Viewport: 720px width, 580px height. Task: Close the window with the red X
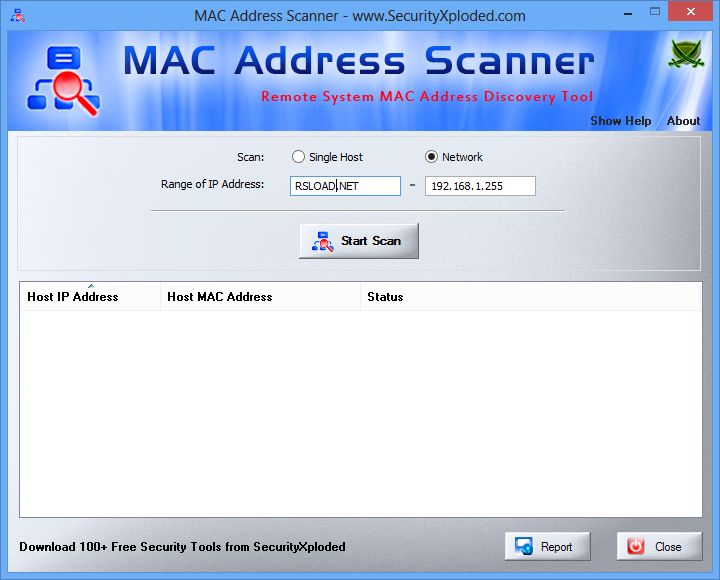click(x=690, y=12)
